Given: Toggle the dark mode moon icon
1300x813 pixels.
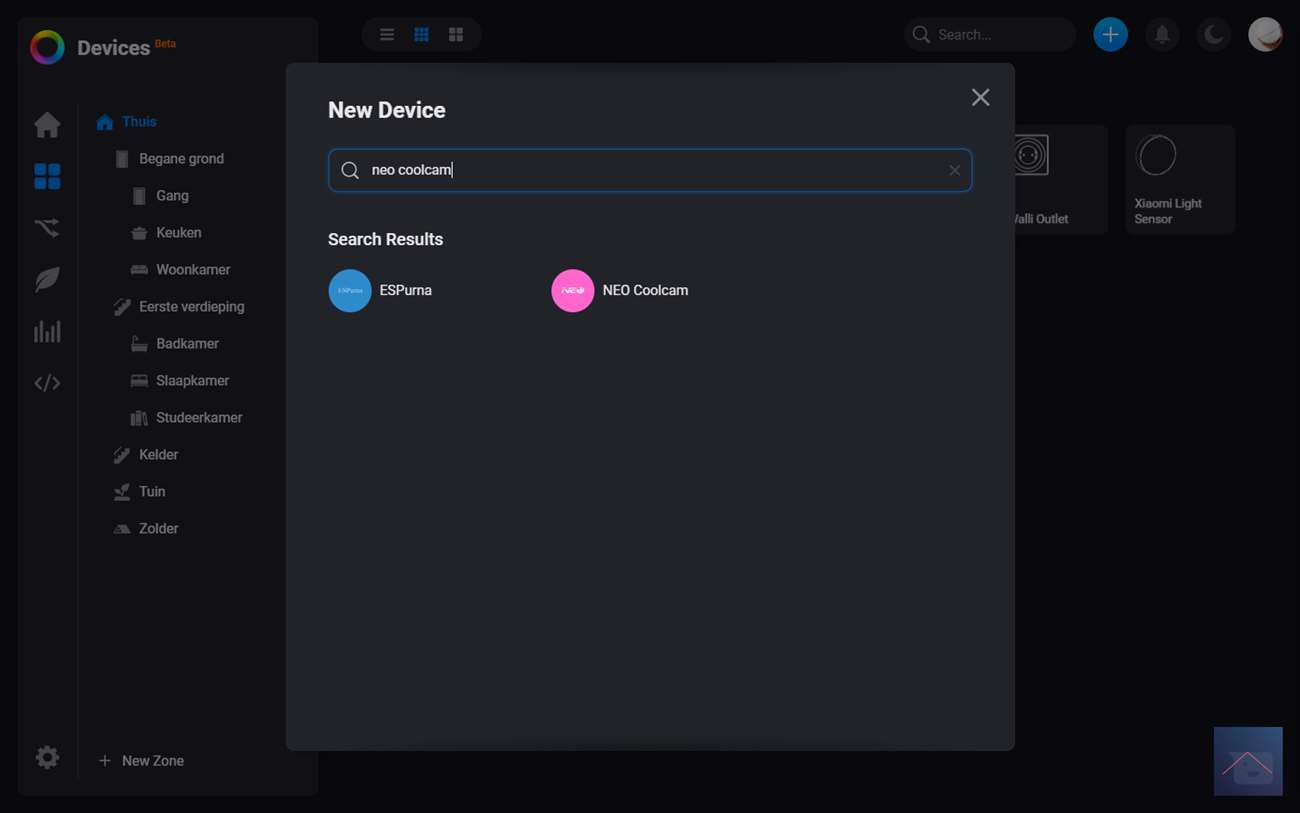Looking at the screenshot, I should pos(1214,35).
